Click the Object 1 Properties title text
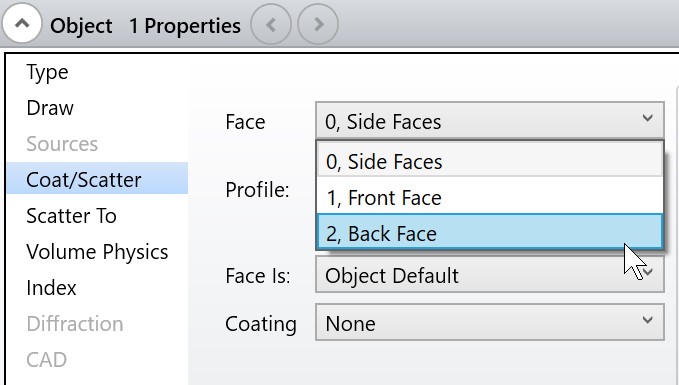 coord(146,26)
